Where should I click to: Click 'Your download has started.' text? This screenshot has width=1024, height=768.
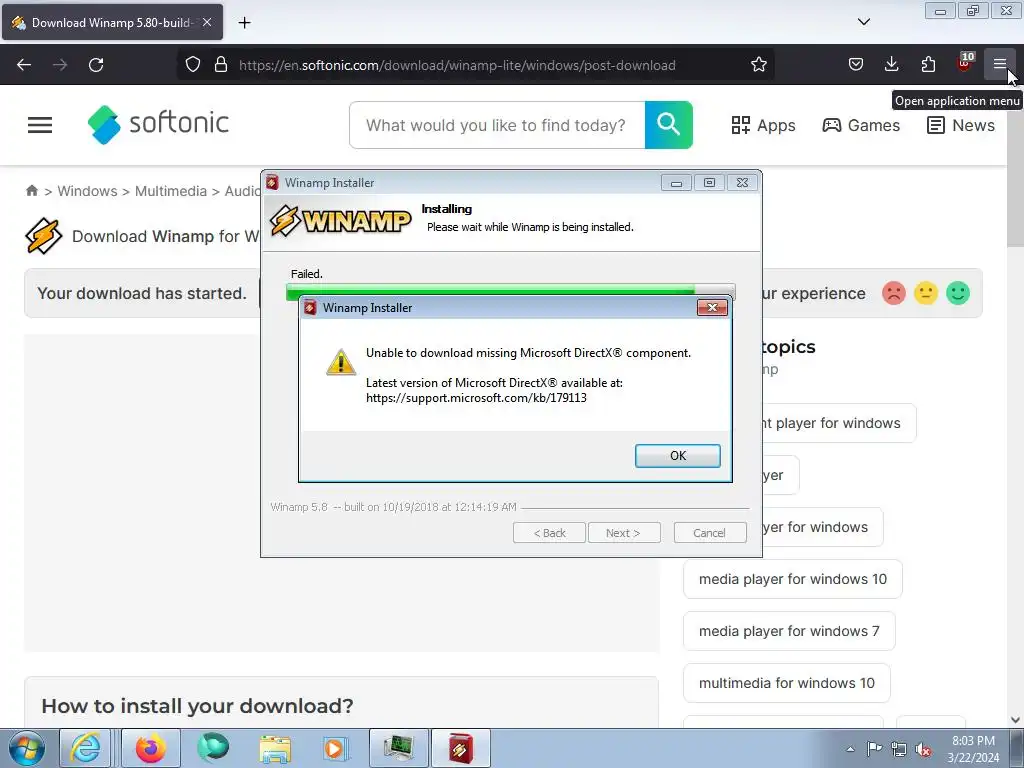(x=142, y=293)
